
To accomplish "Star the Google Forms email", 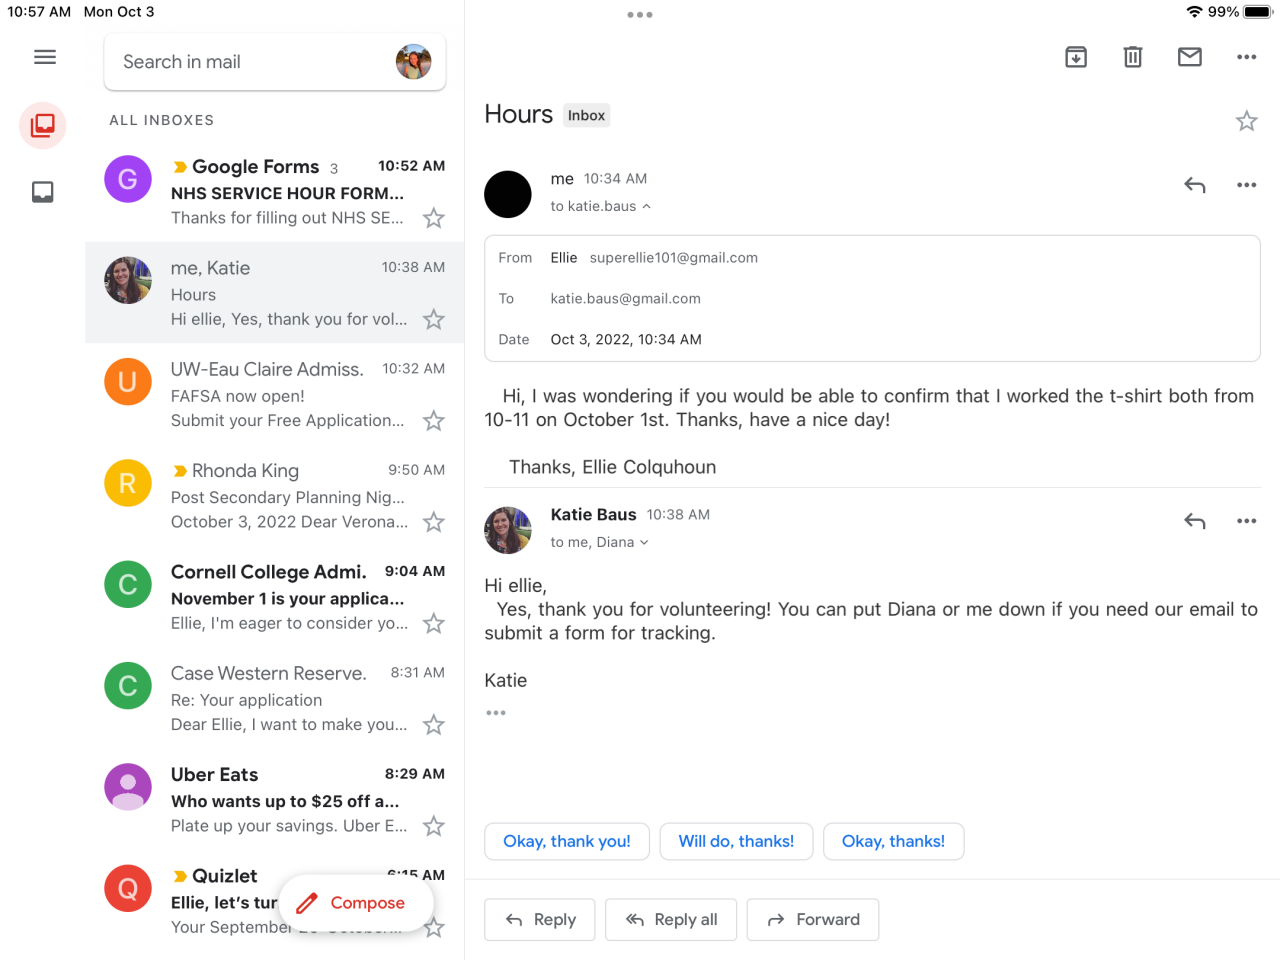I will click(x=433, y=218).
